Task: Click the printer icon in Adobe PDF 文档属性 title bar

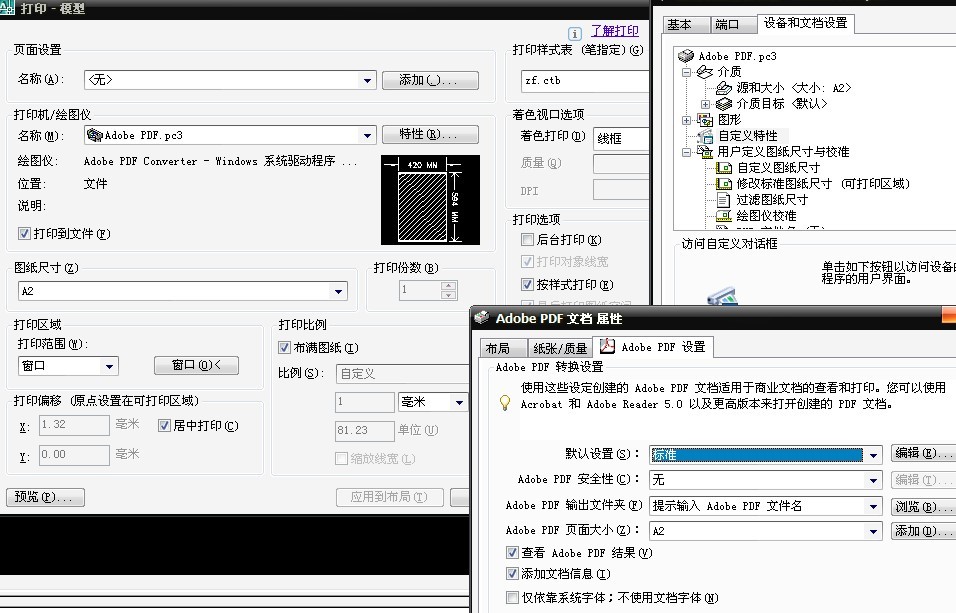Action: click(482, 317)
